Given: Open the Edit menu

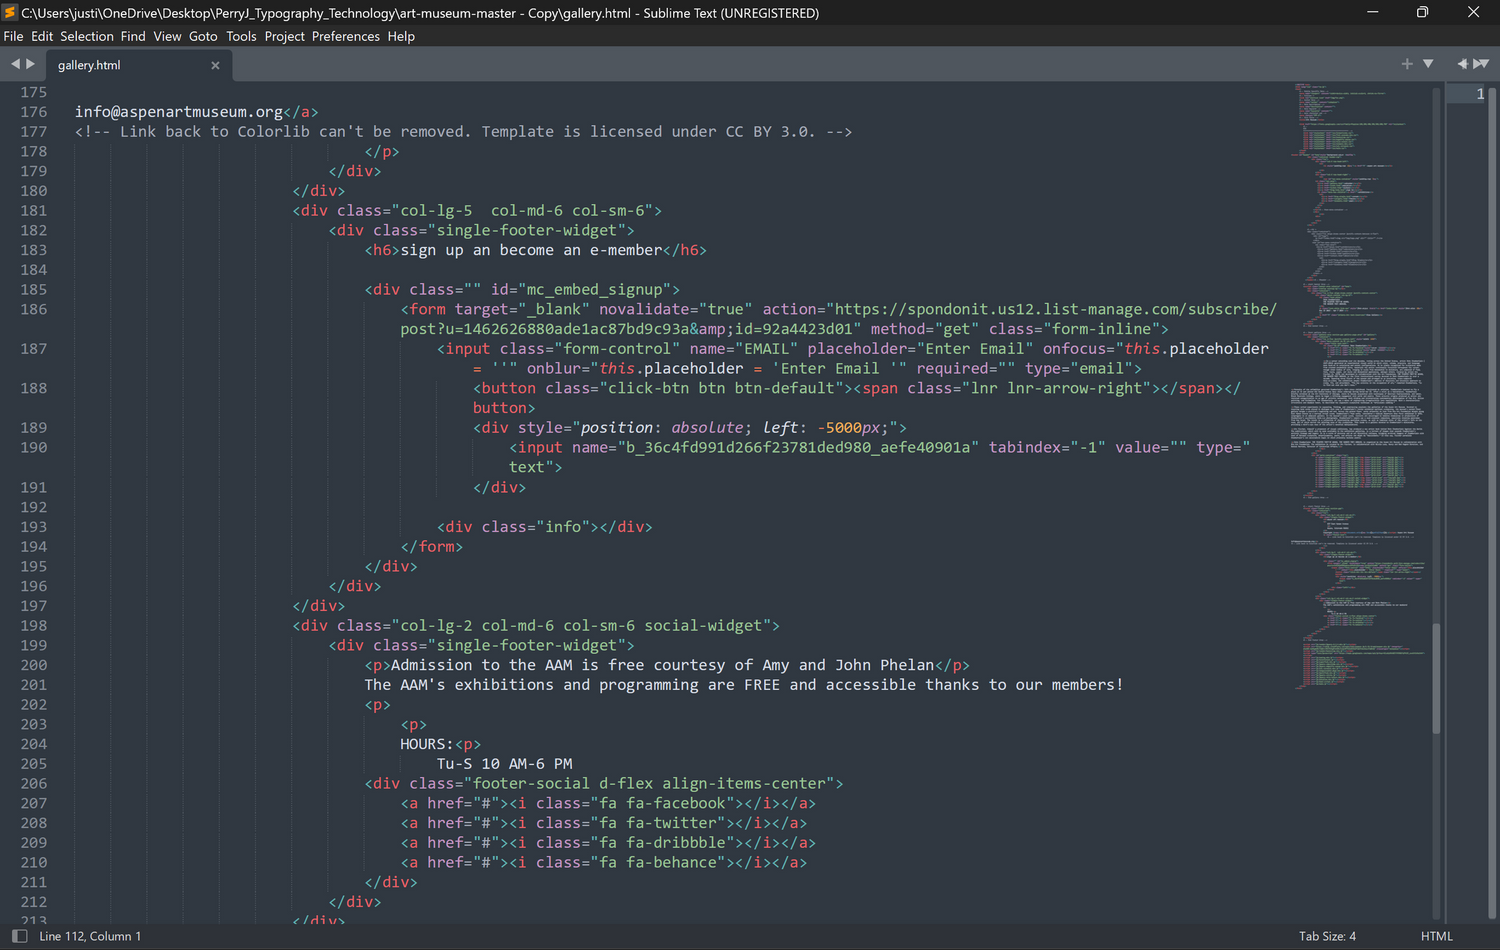Looking at the screenshot, I should tap(42, 36).
